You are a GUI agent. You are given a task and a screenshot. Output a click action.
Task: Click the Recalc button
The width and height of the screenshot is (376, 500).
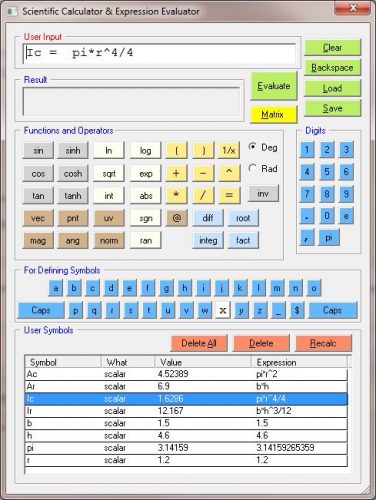point(323,343)
